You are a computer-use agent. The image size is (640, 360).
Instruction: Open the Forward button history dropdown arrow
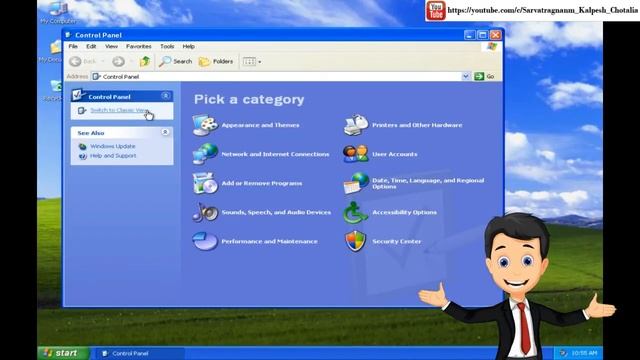click(x=131, y=62)
